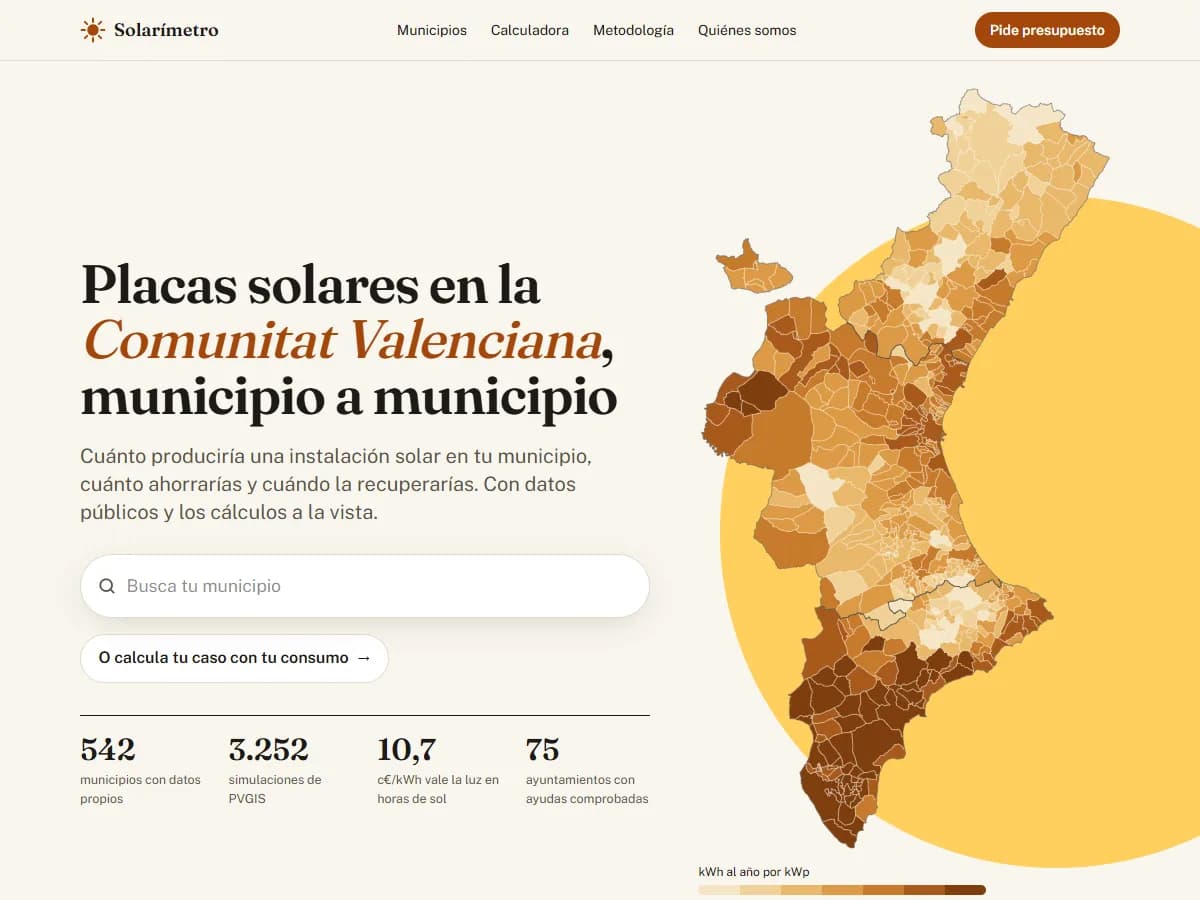Open the Metodología nav link
The width and height of the screenshot is (1200, 900).
(x=633, y=30)
